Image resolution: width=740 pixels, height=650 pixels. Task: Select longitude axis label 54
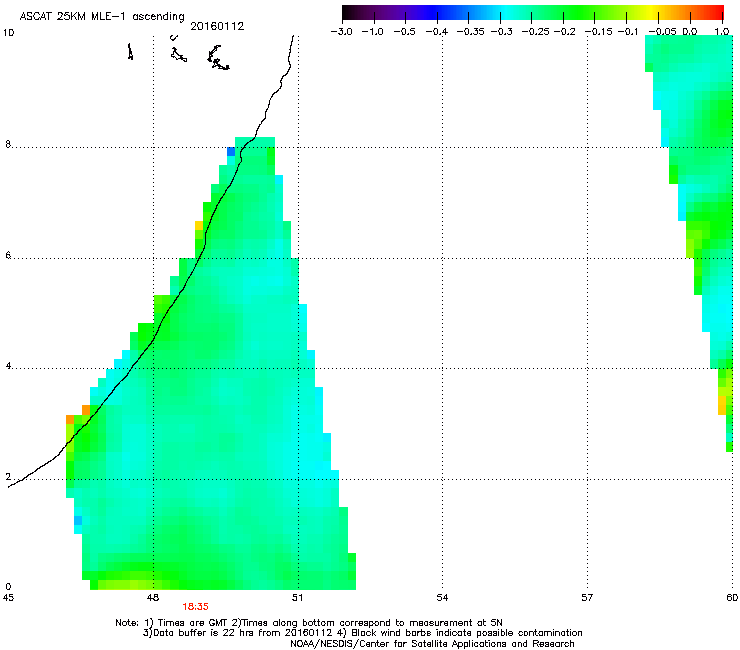coord(442,598)
